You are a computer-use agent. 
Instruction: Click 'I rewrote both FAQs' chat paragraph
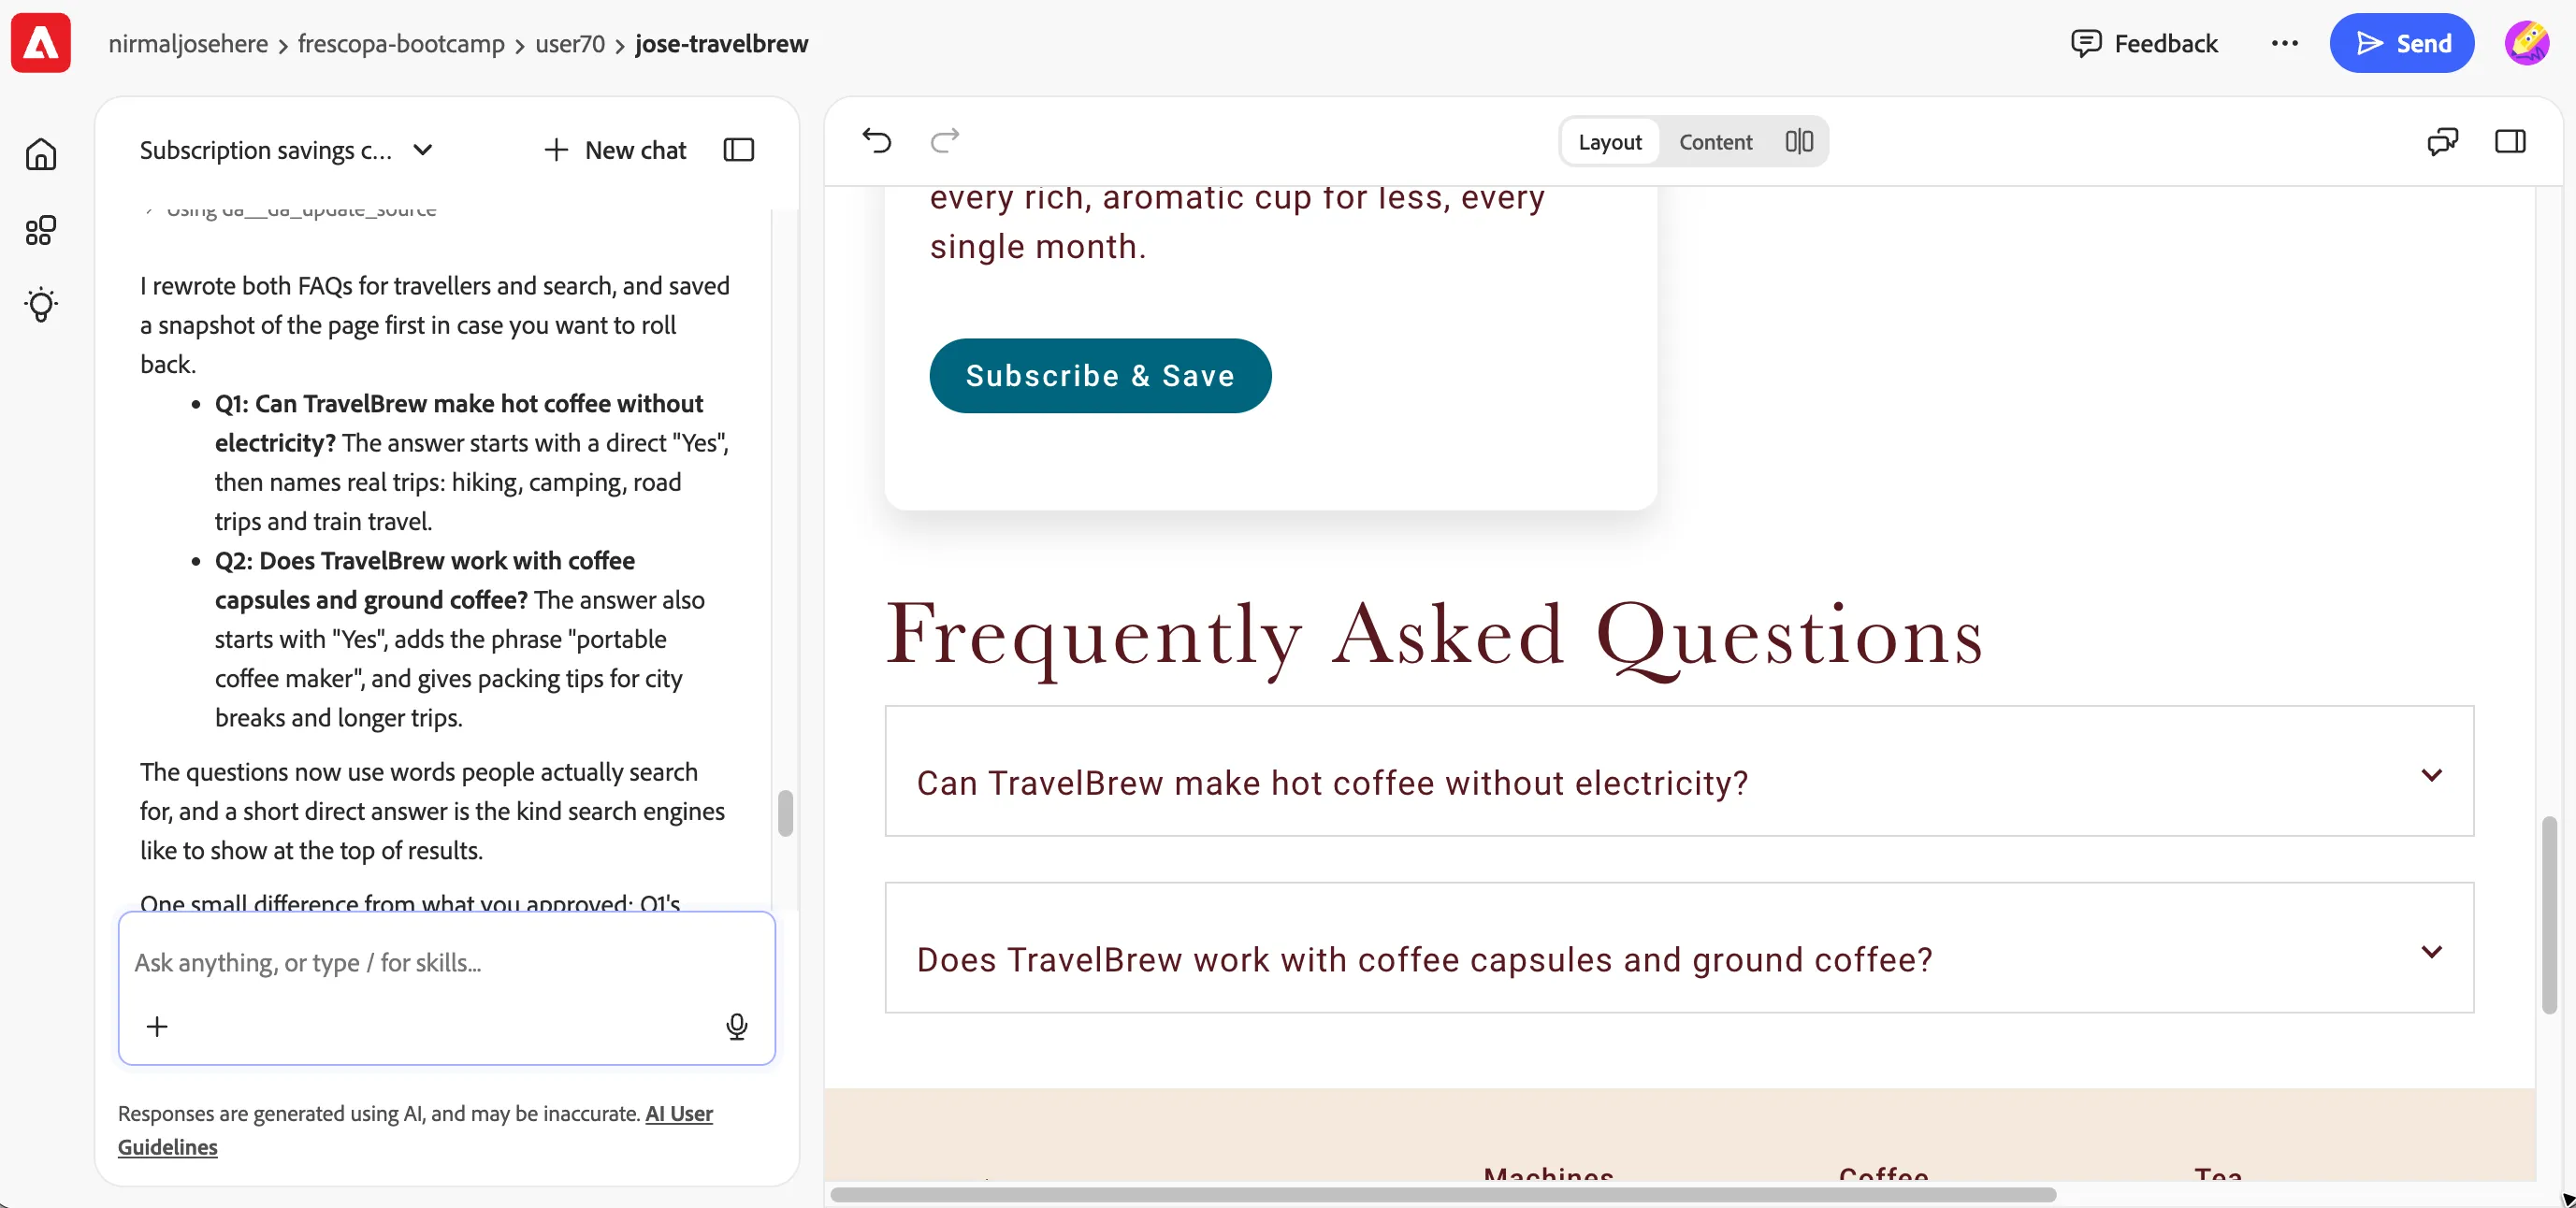[435, 325]
